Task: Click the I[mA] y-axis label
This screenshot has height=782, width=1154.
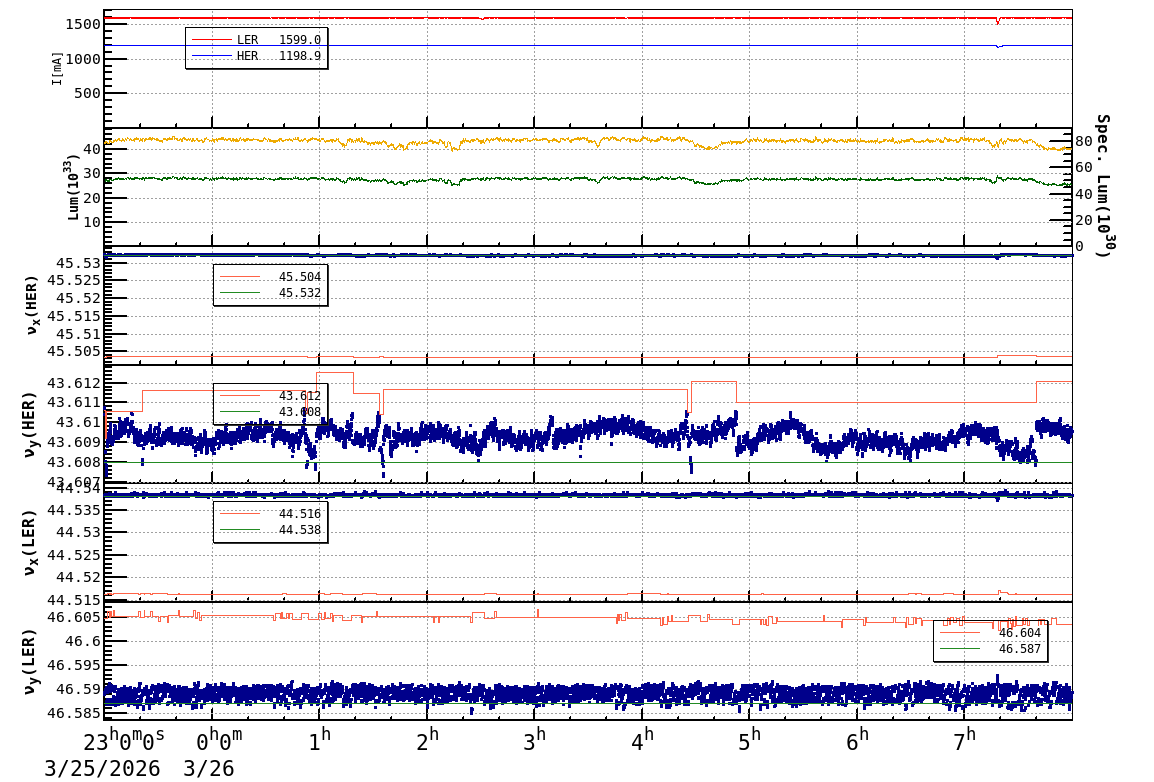Action: [57, 68]
